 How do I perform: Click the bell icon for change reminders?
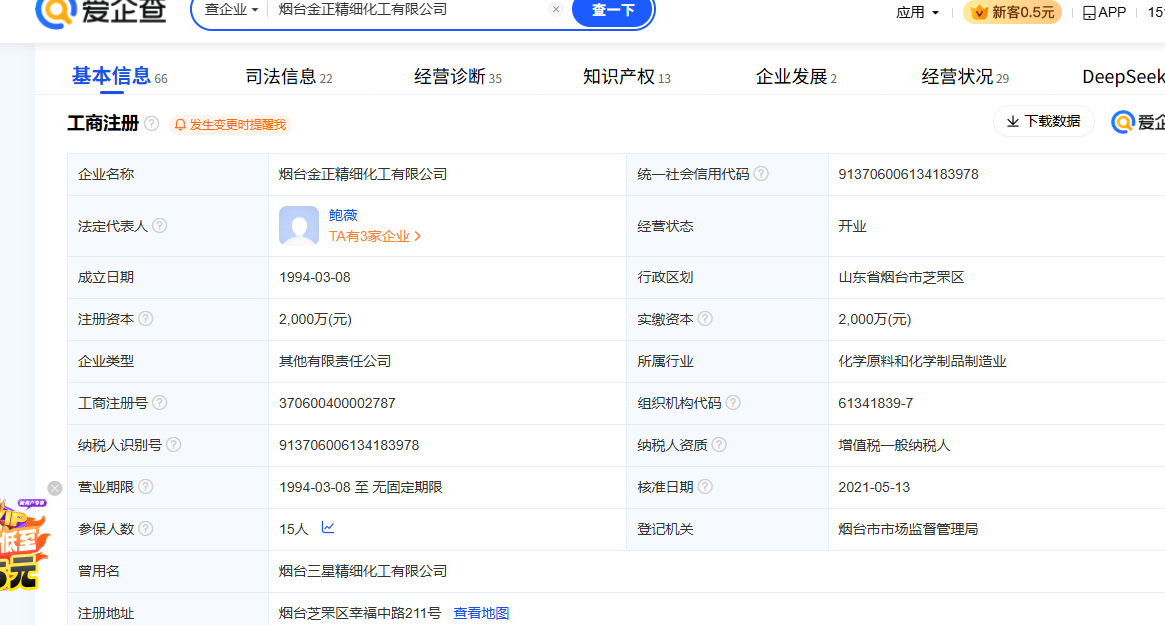pos(180,125)
